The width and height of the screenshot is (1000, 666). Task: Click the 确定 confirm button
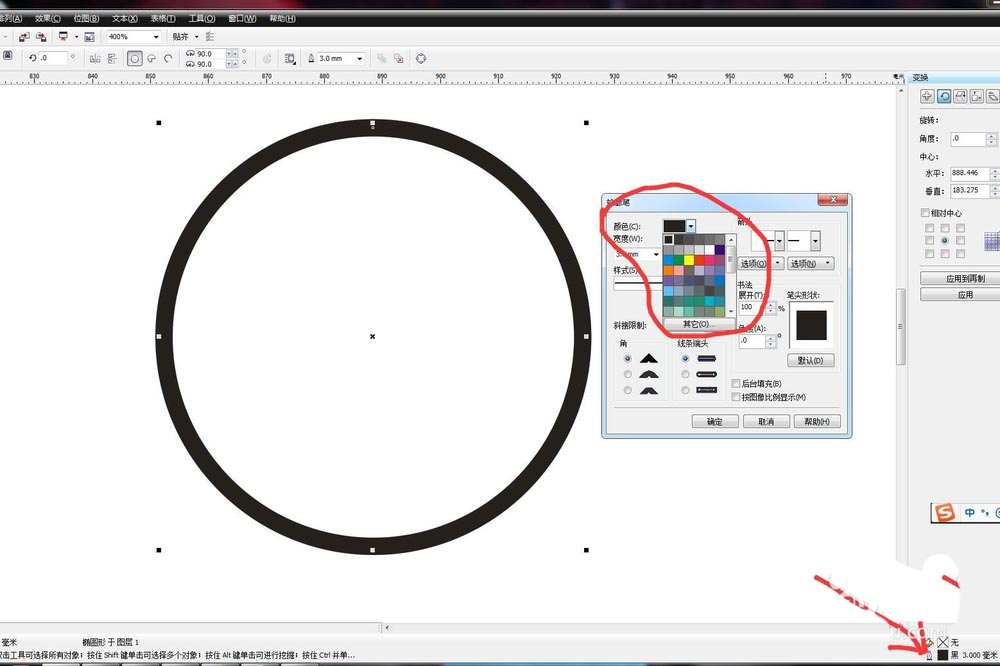tap(715, 422)
